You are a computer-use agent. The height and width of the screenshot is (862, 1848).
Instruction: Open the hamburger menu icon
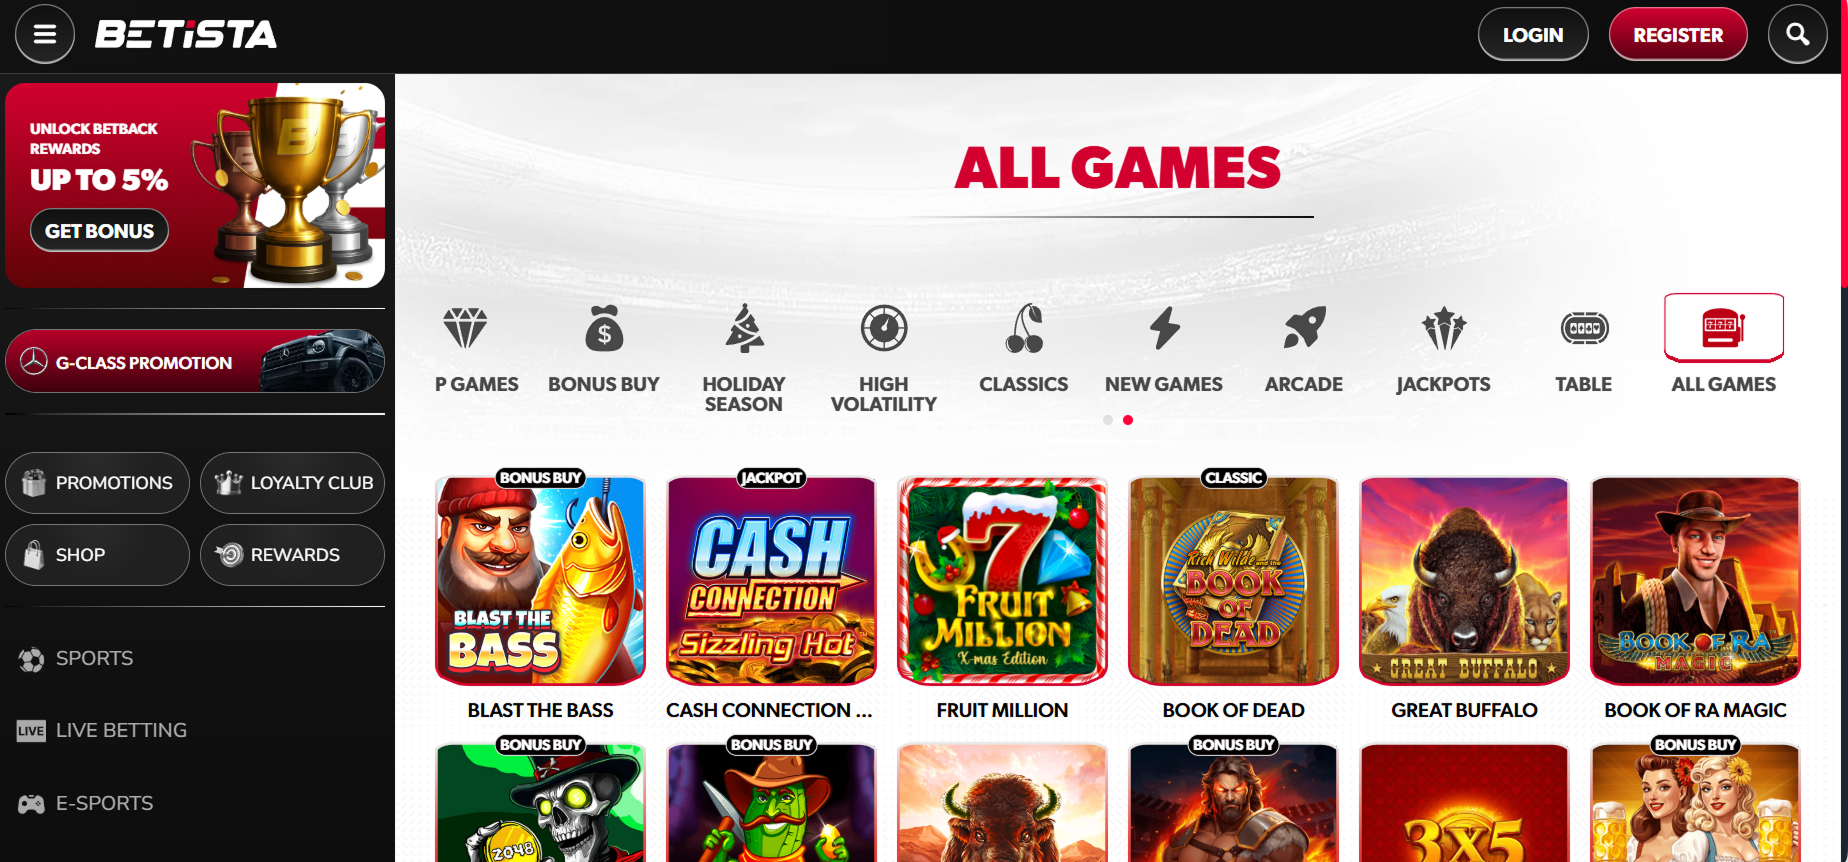pyautogui.click(x=45, y=35)
